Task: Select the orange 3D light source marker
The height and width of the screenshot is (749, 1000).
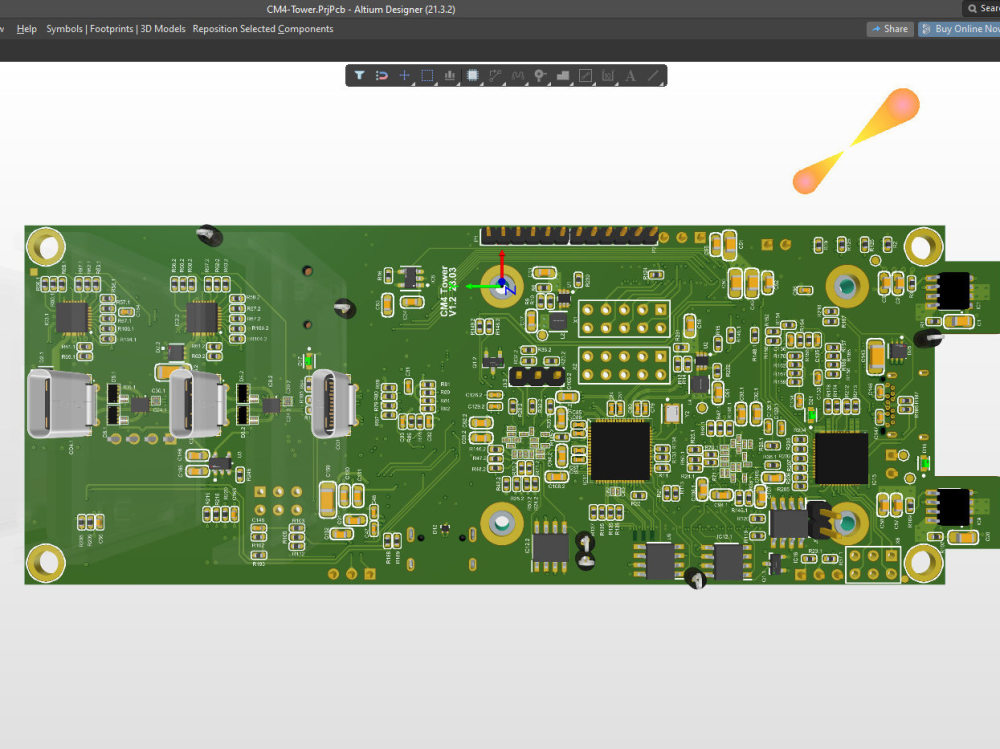Action: pos(856,141)
